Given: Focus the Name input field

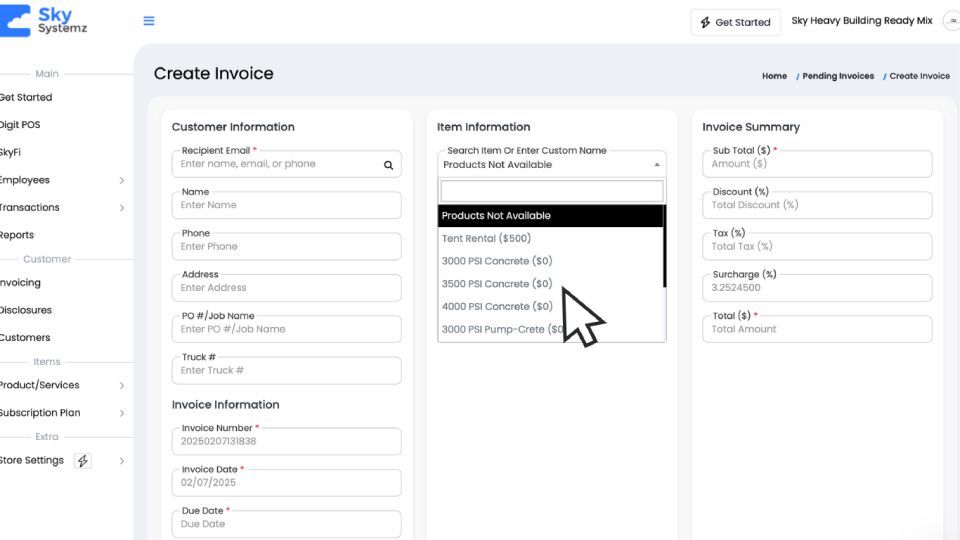Looking at the screenshot, I should (287, 206).
